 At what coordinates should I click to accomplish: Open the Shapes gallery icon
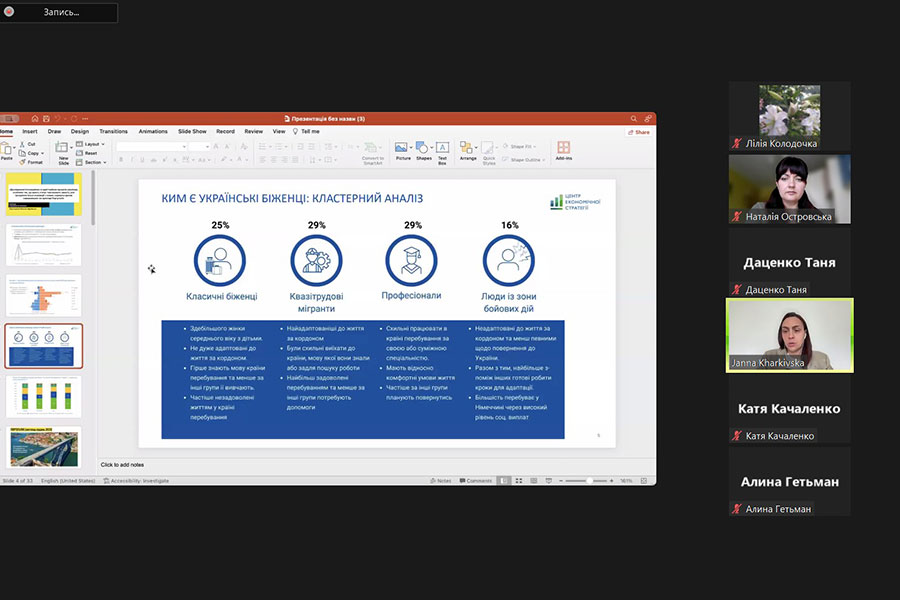tap(423, 148)
